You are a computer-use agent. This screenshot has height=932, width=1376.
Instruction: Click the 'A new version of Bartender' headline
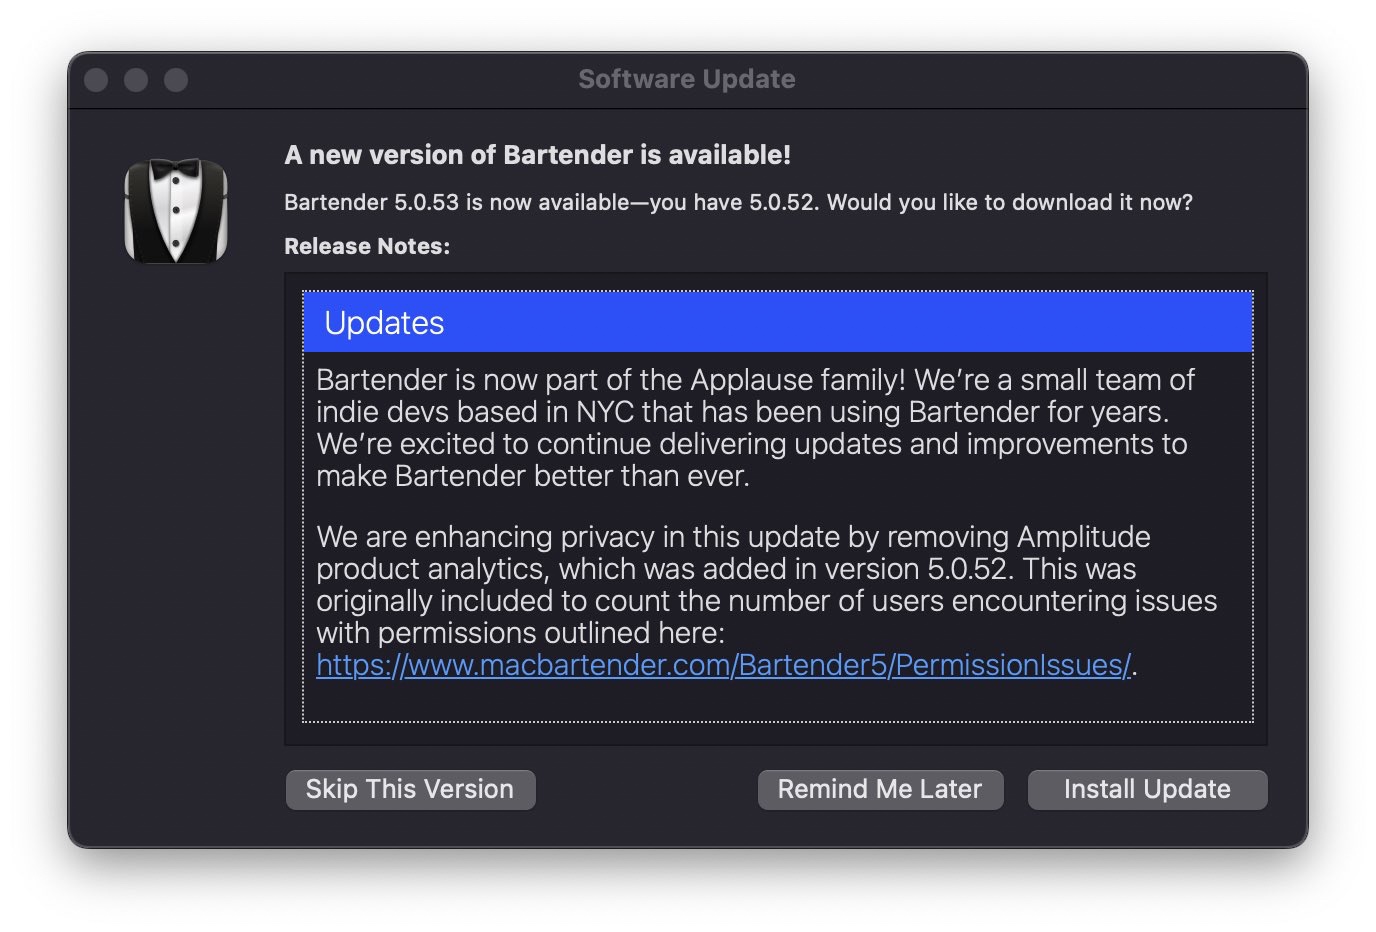pyautogui.click(x=537, y=155)
